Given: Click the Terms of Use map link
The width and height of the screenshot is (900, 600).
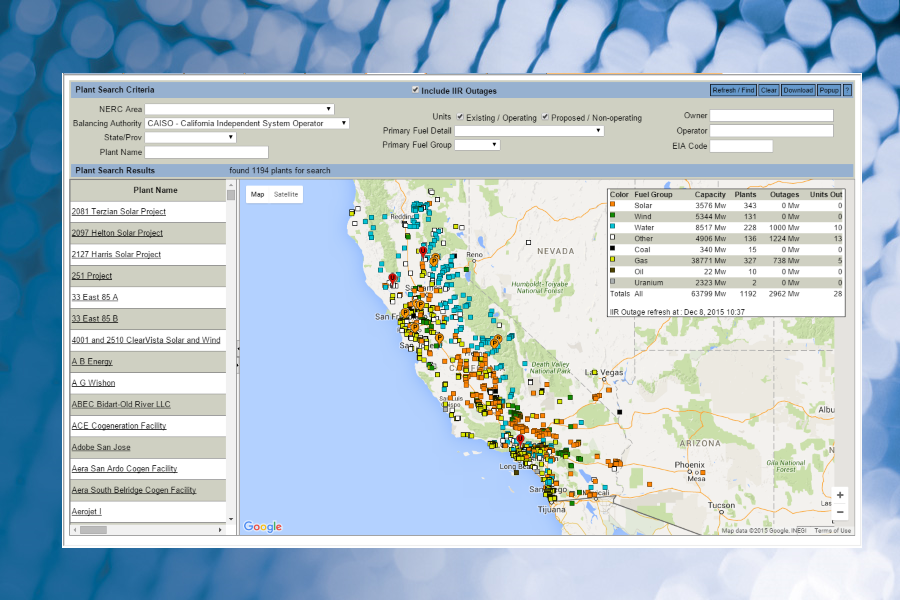Looking at the screenshot, I should 832,531.
